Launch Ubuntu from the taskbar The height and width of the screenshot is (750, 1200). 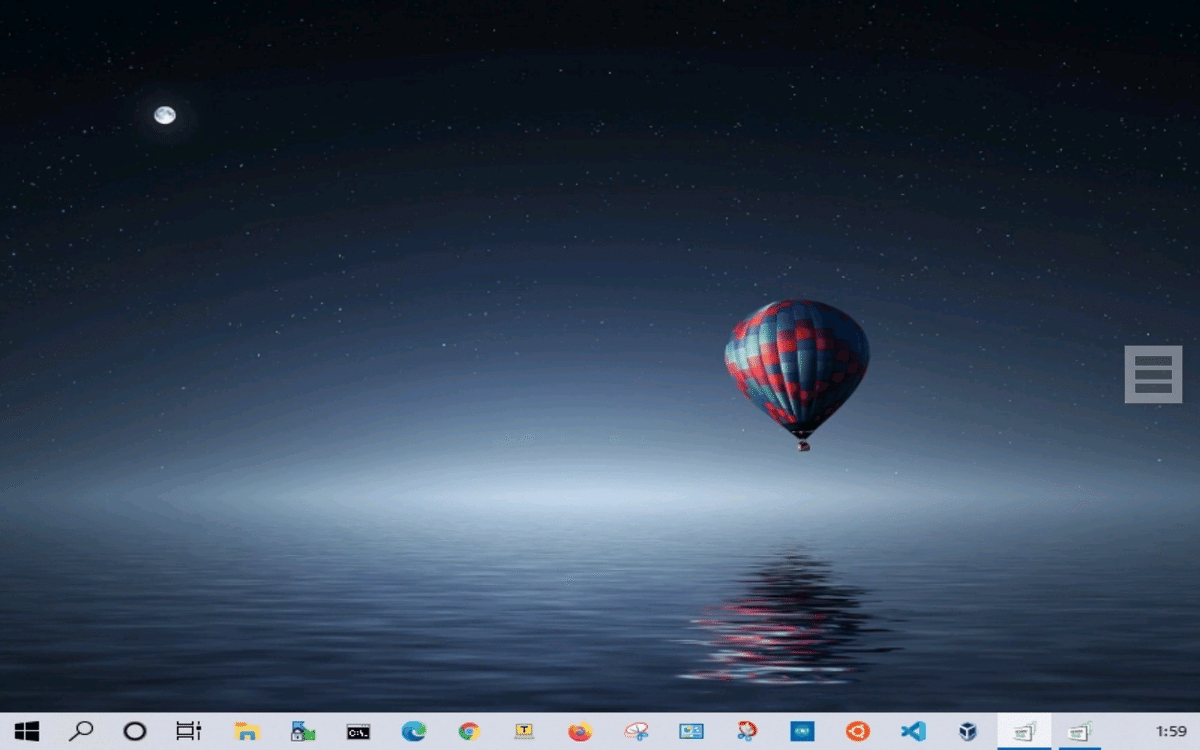coord(857,732)
